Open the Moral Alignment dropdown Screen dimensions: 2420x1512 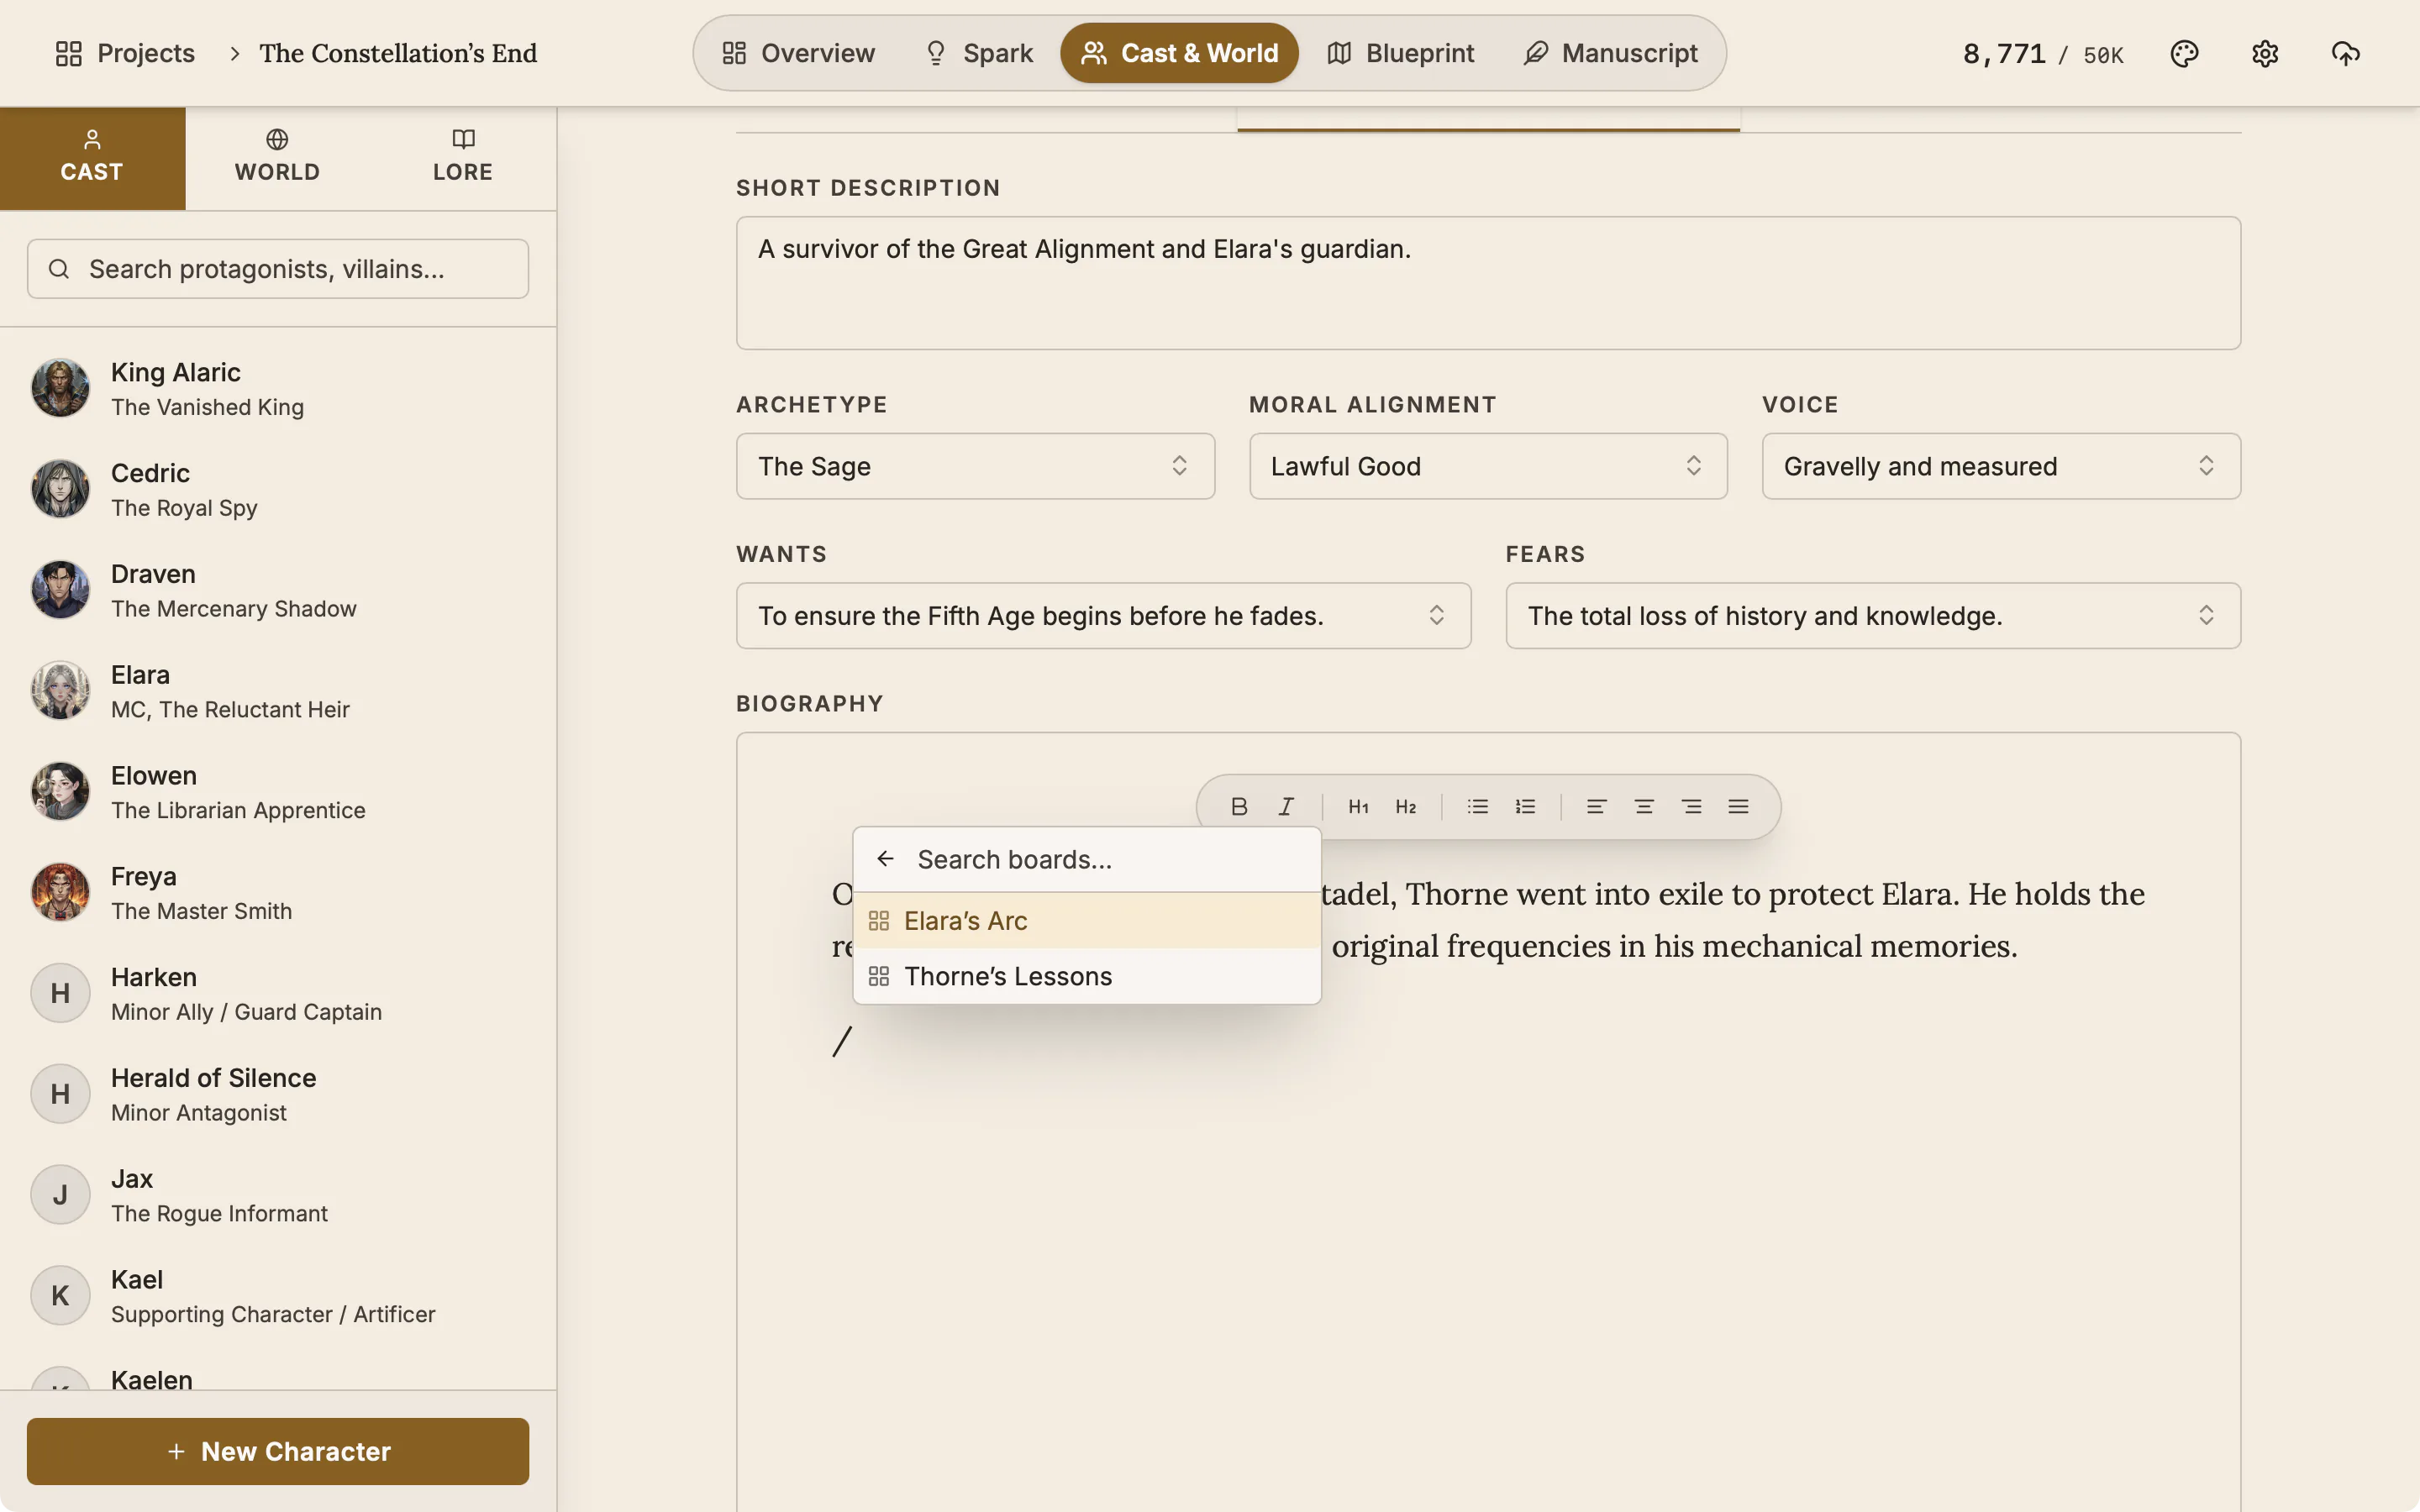pos(1488,466)
